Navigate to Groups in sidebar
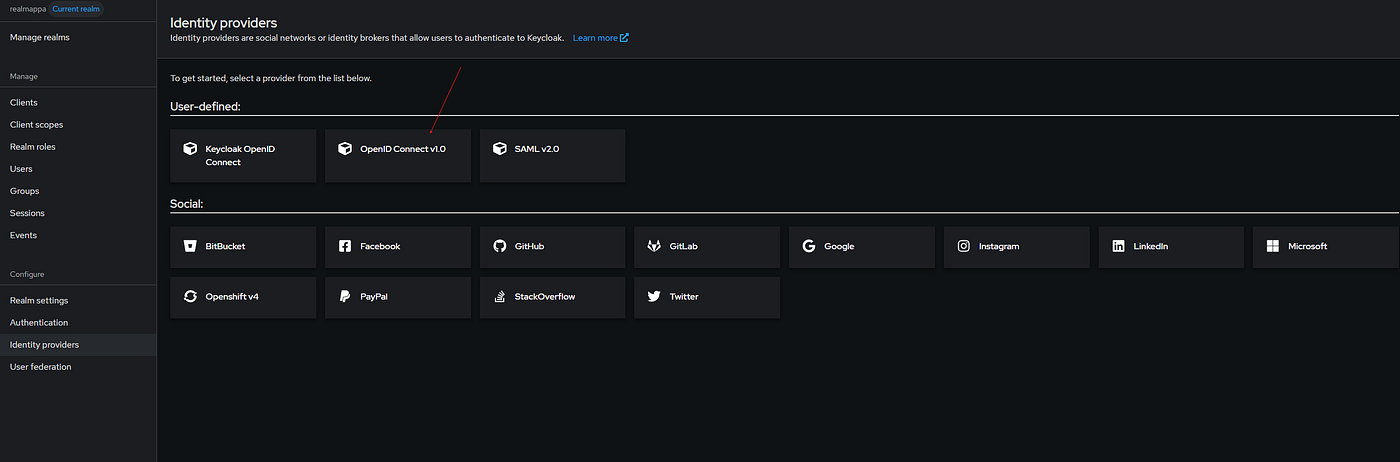1400x462 pixels. pyautogui.click(x=78, y=191)
